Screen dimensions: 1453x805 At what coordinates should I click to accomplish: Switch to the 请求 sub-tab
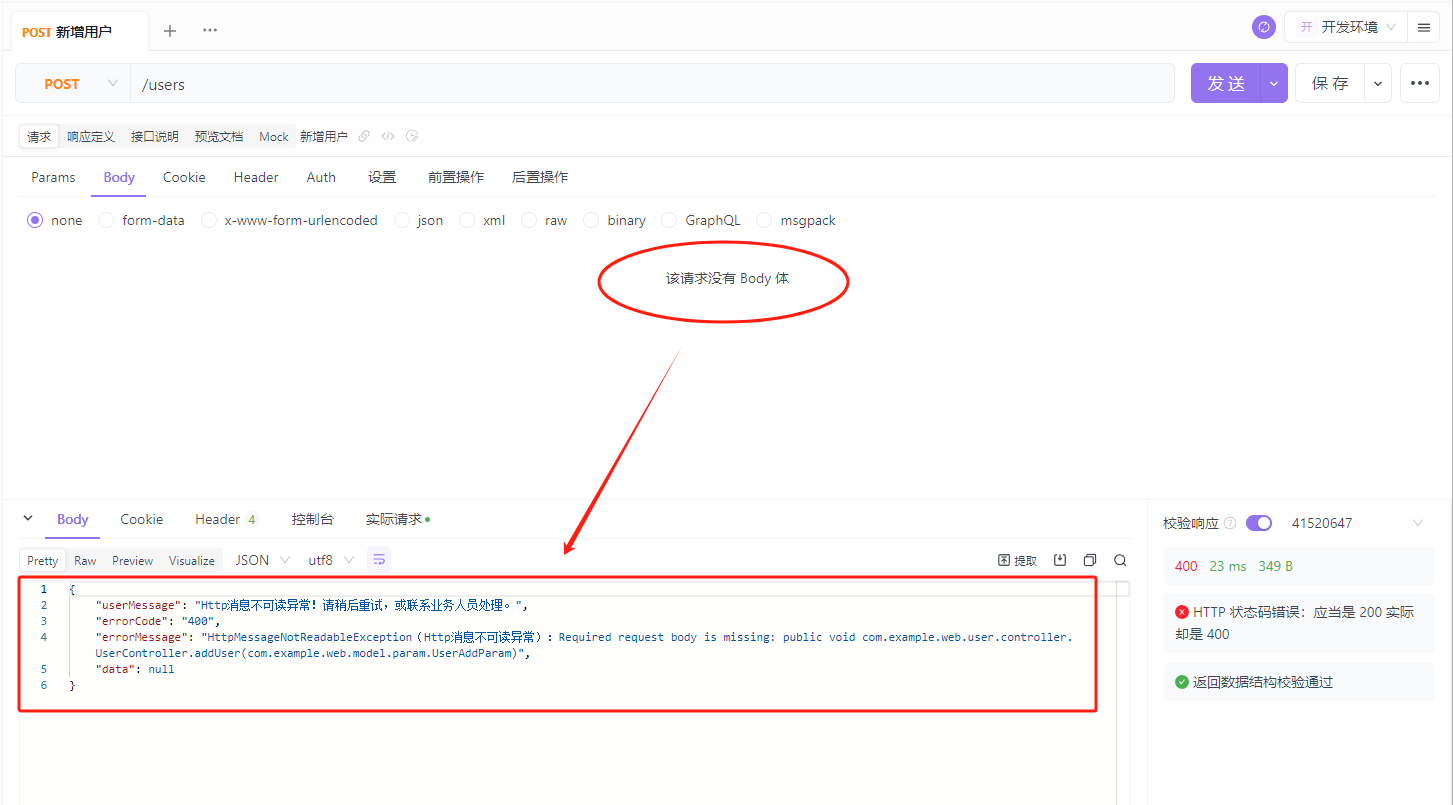click(x=39, y=137)
